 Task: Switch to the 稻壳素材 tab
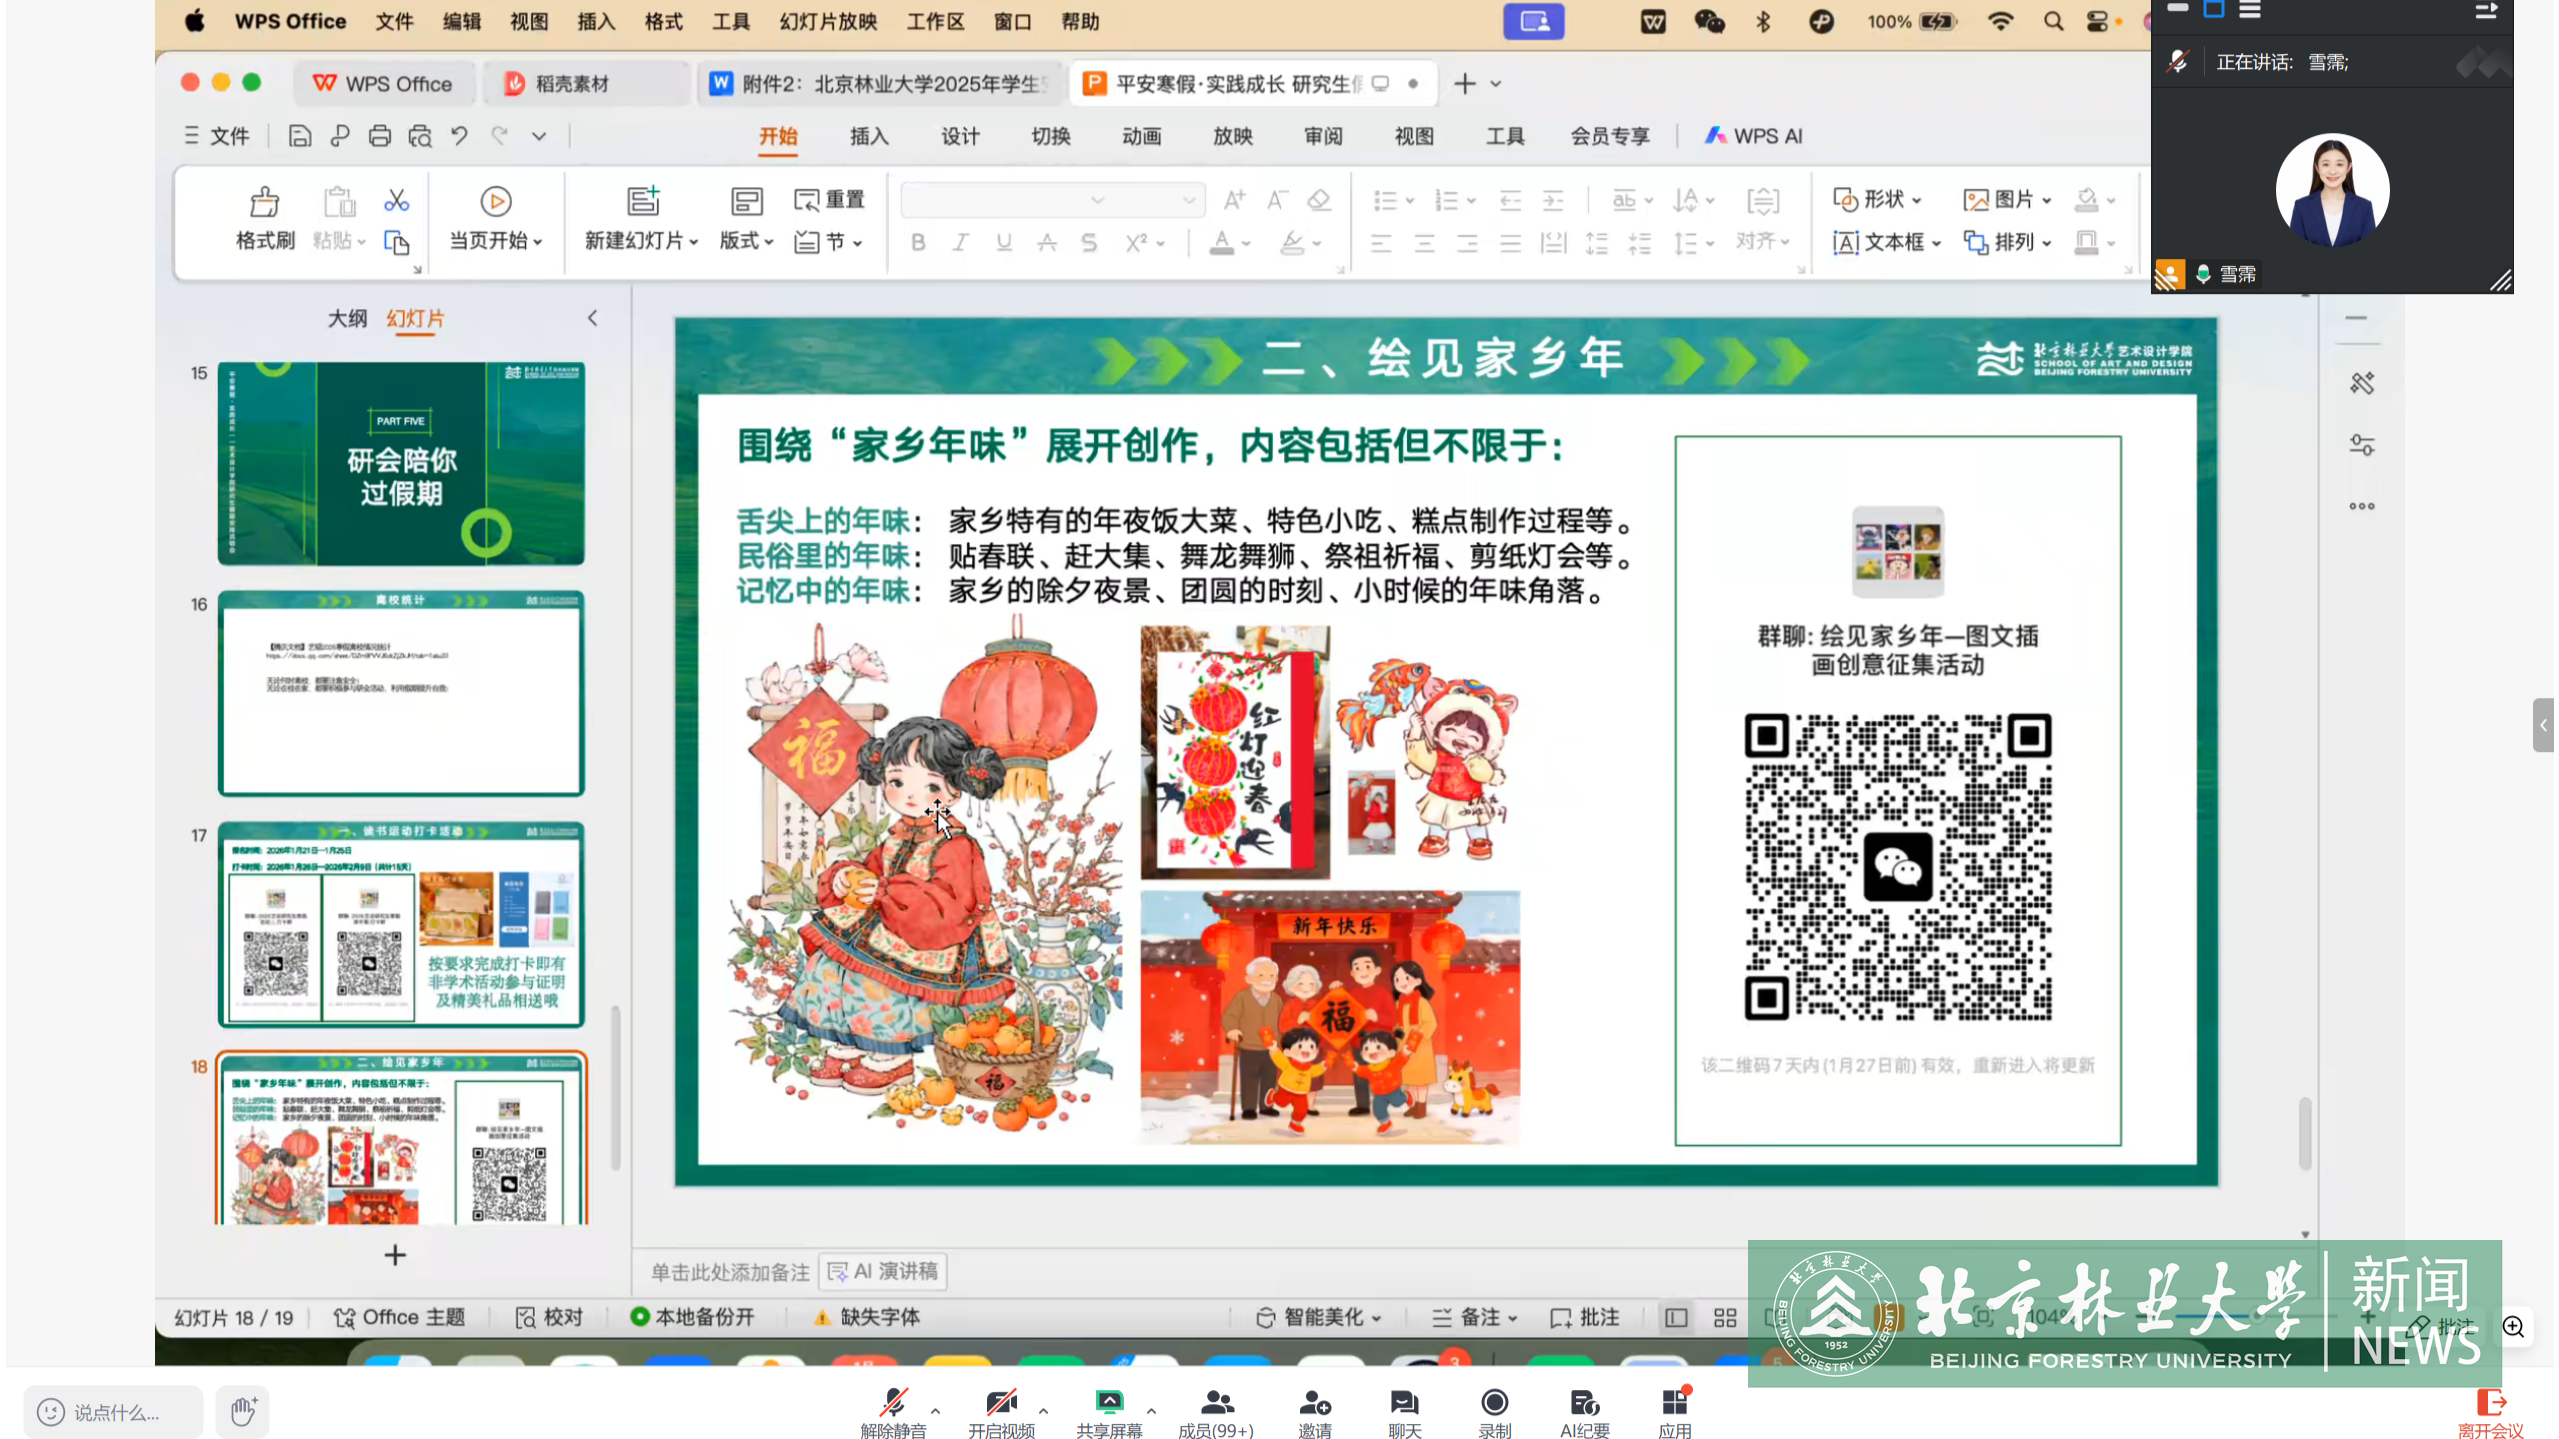(x=586, y=84)
